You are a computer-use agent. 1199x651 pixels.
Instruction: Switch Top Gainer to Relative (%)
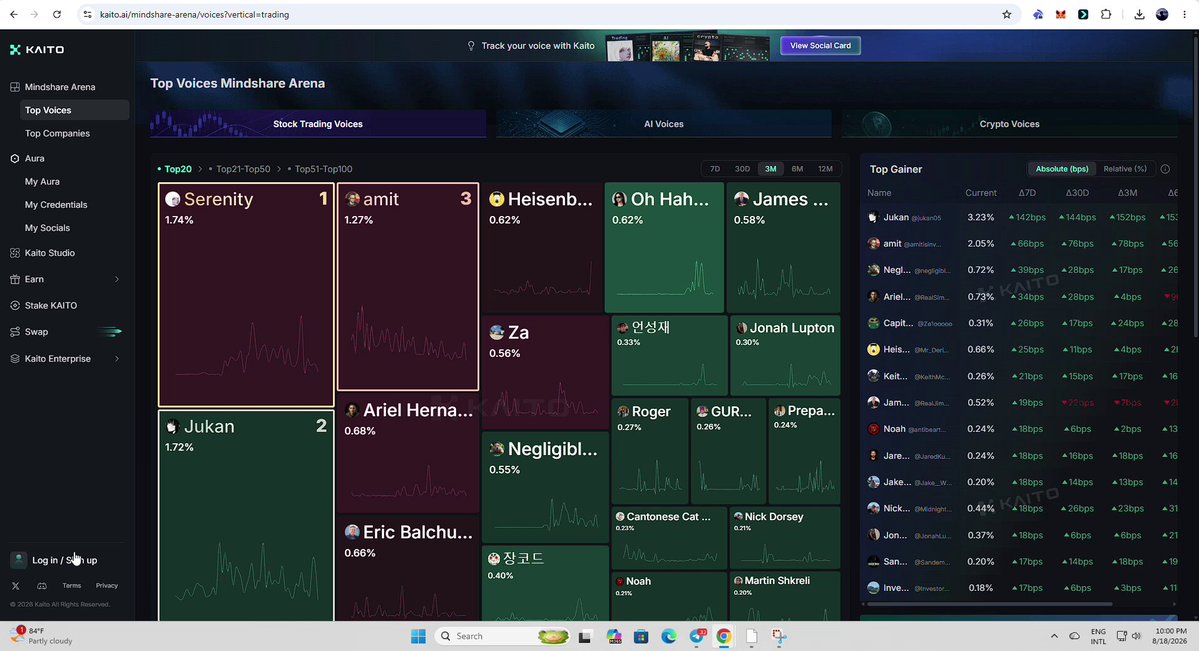1125,169
